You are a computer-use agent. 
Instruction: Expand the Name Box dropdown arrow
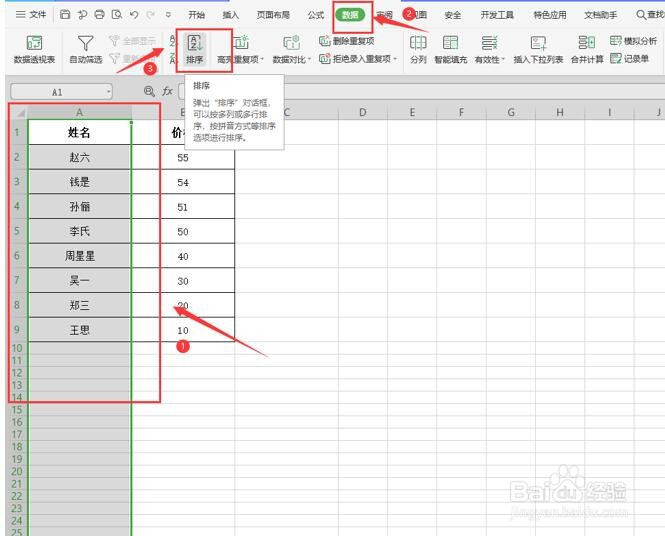coord(109,92)
